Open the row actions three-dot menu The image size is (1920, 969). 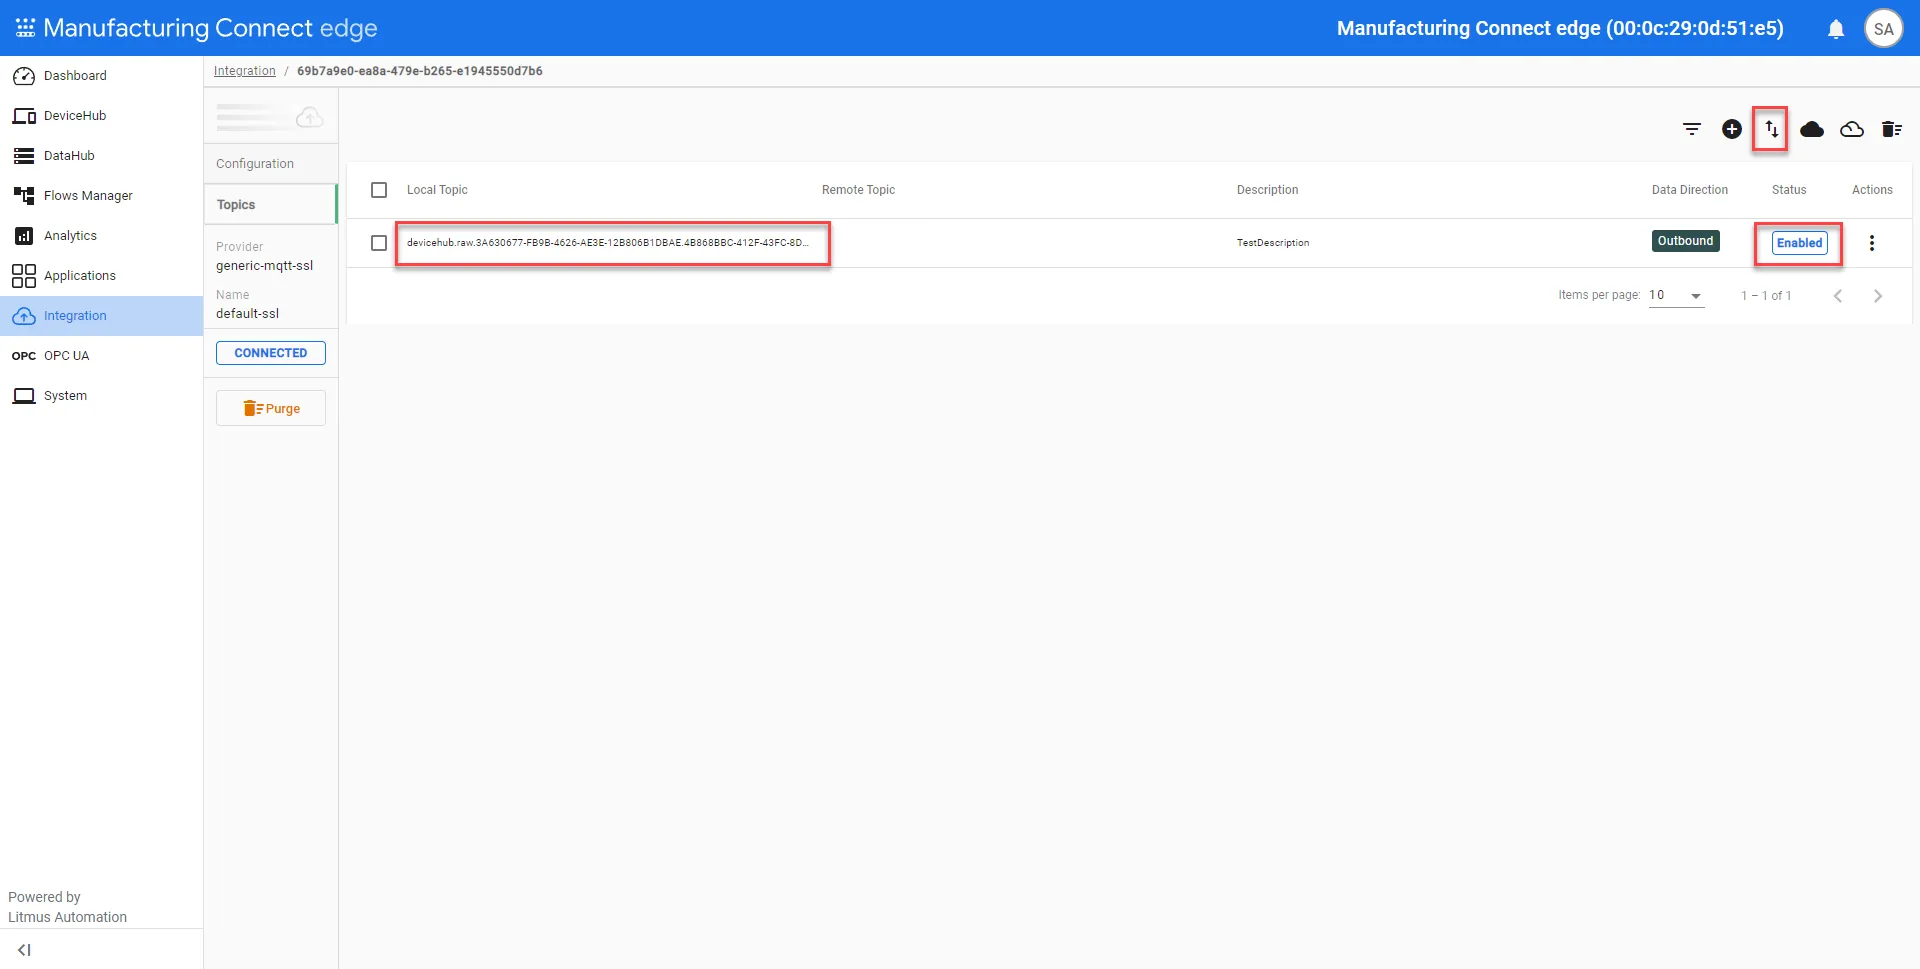tap(1872, 243)
